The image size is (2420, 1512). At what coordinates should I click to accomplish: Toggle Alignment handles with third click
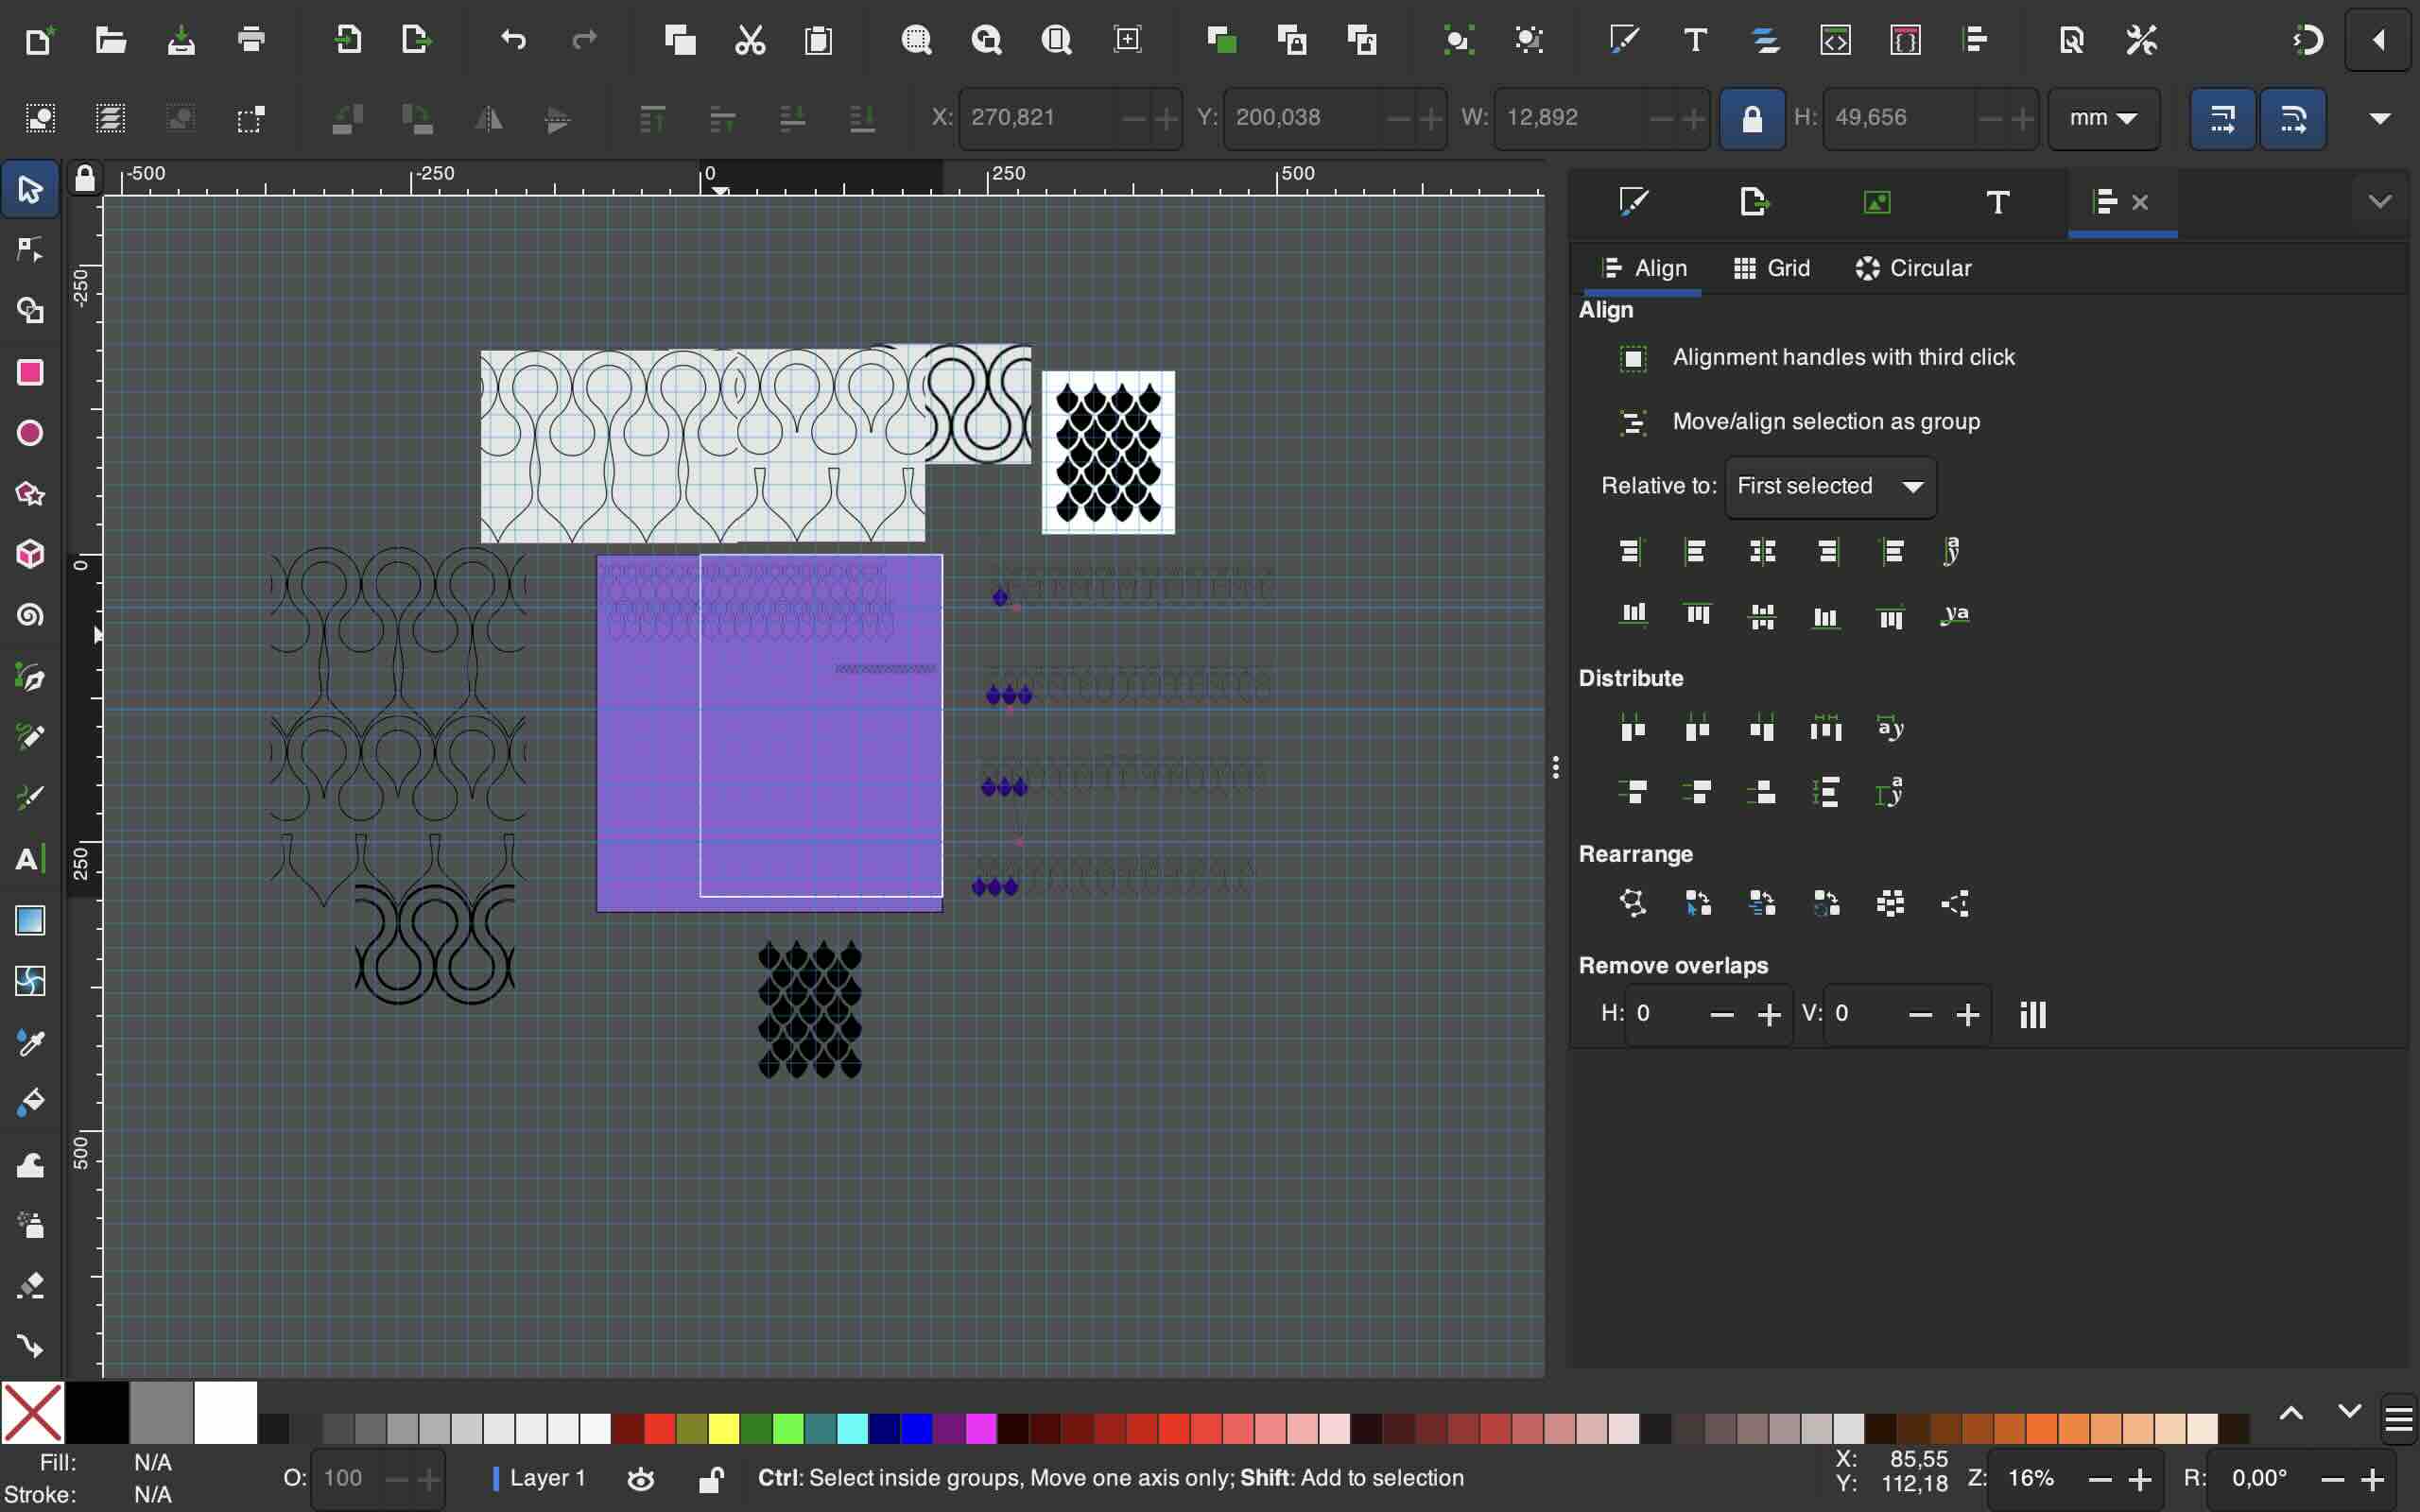1633,358
